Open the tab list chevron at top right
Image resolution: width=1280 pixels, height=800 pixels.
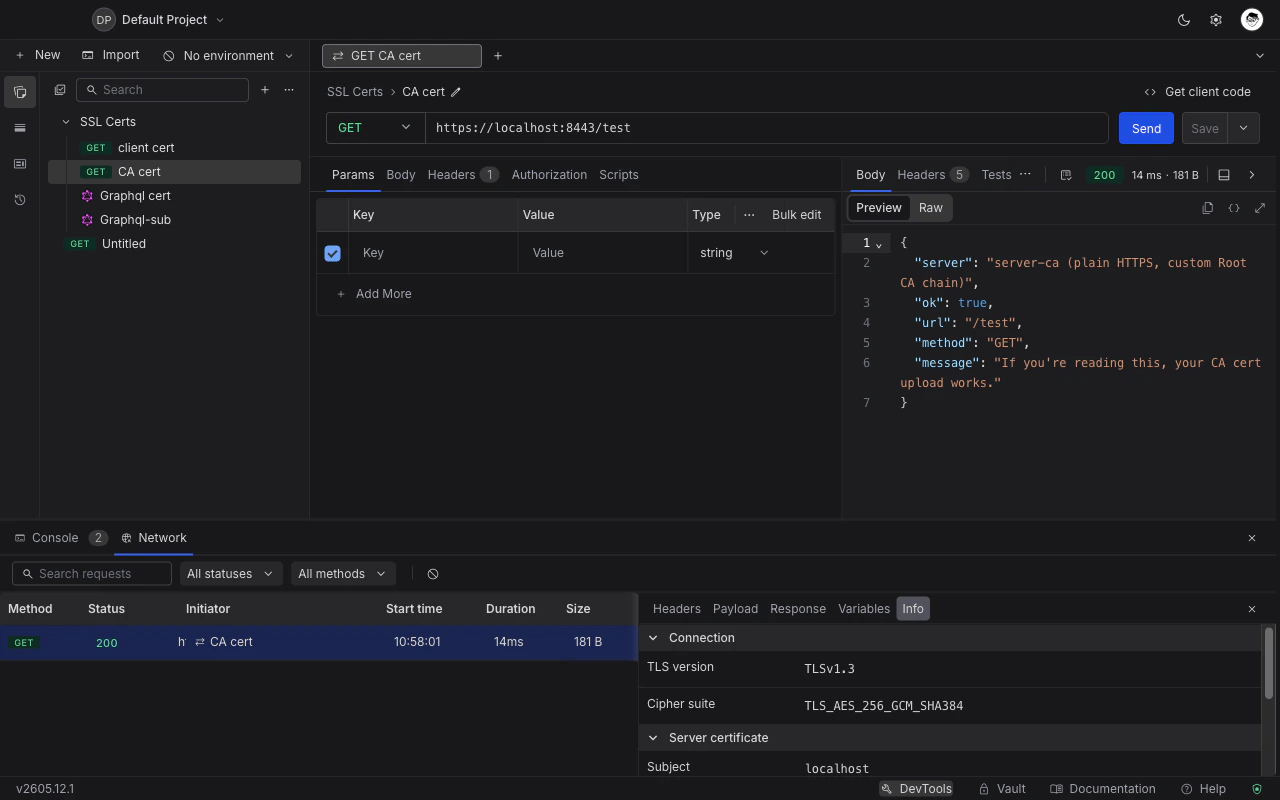coord(1260,56)
